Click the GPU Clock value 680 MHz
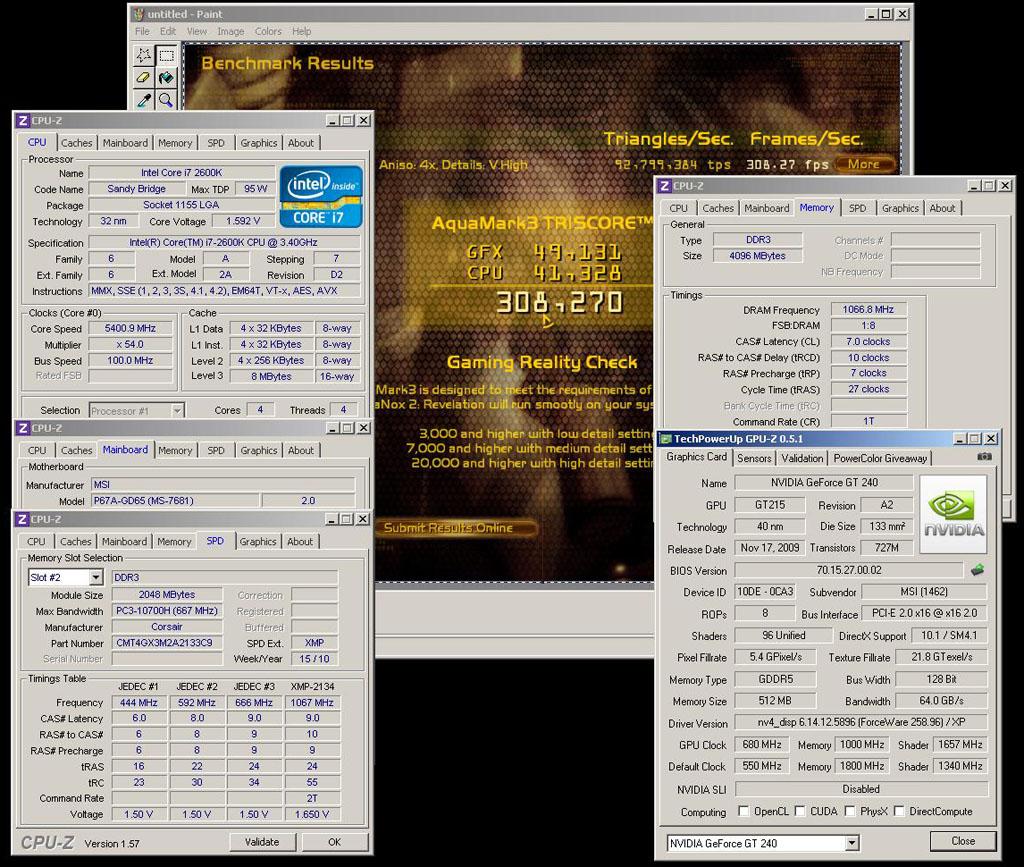 (x=762, y=744)
